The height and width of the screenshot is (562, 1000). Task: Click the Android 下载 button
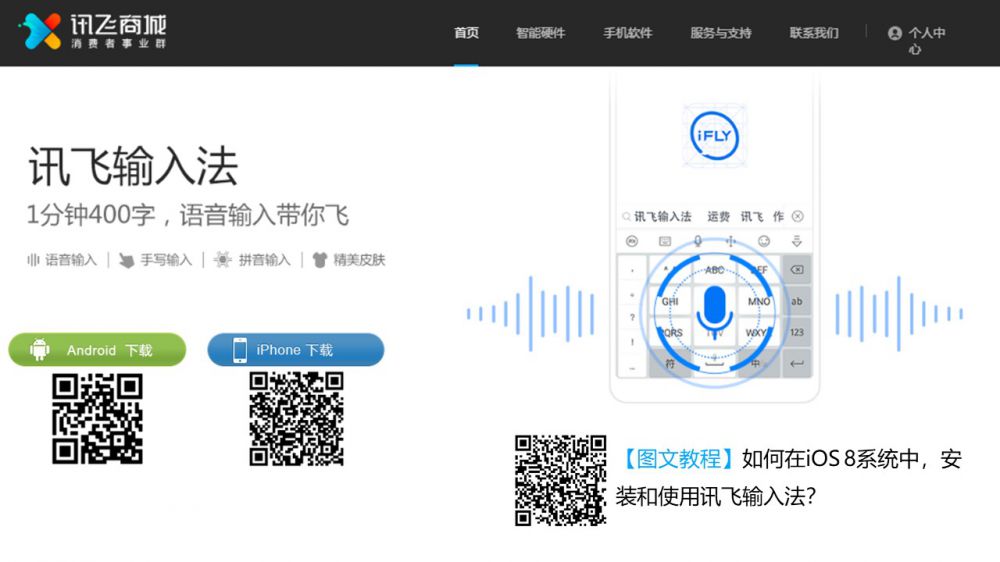click(97, 350)
